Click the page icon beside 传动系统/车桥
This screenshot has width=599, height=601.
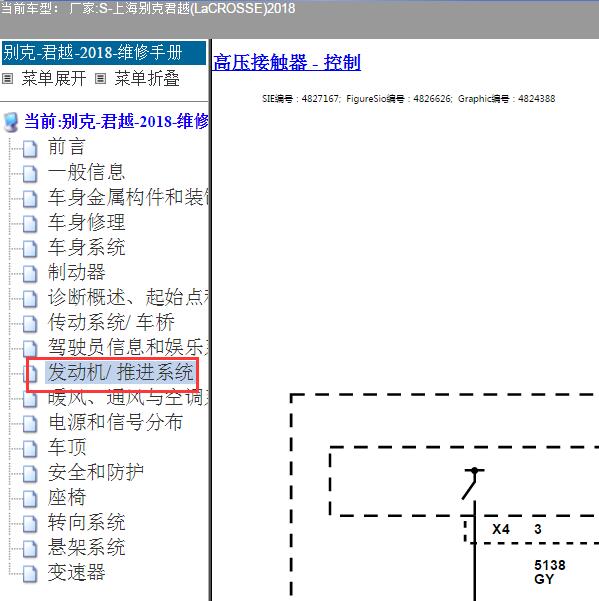[30, 324]
